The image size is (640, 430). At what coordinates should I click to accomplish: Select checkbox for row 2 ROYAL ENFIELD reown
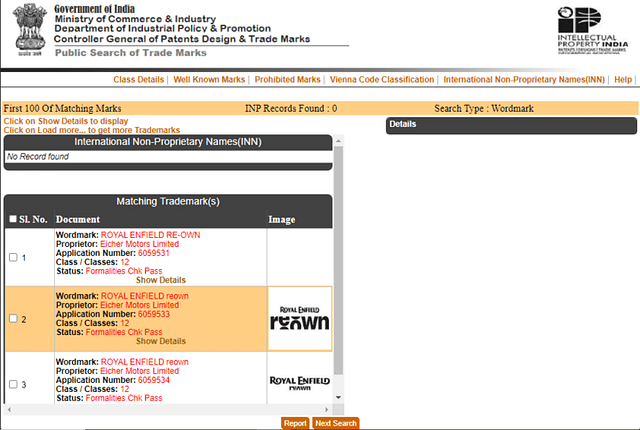pyautogui.click(x=13, y=319)
